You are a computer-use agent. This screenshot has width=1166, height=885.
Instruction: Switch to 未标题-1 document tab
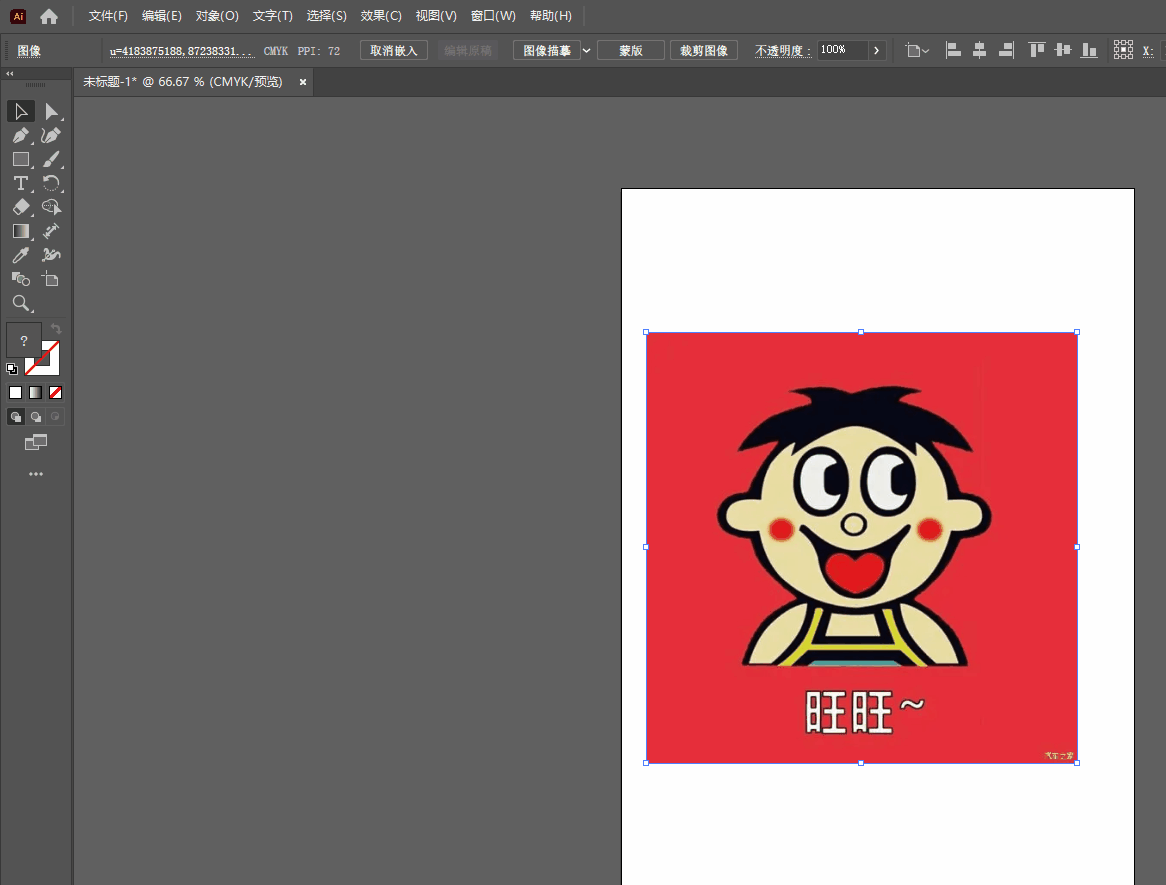point(183,82)
